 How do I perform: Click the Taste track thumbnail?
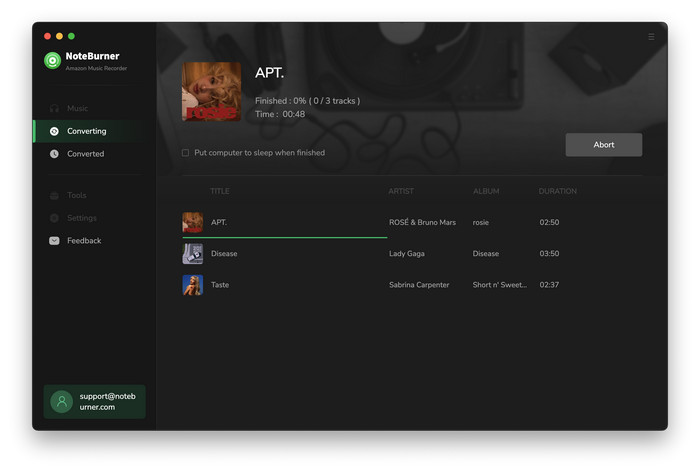point(192,285)
